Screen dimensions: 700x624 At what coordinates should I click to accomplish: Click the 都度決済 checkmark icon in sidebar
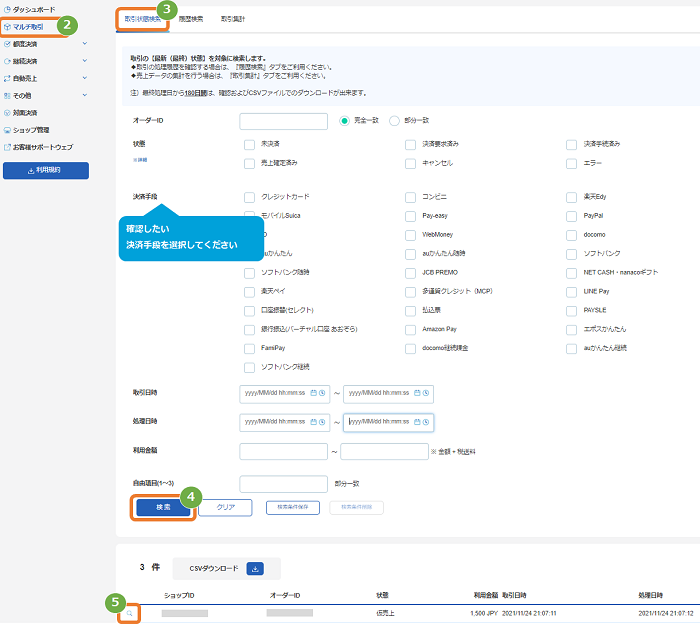pyautogui.click(x=7, y=44)
